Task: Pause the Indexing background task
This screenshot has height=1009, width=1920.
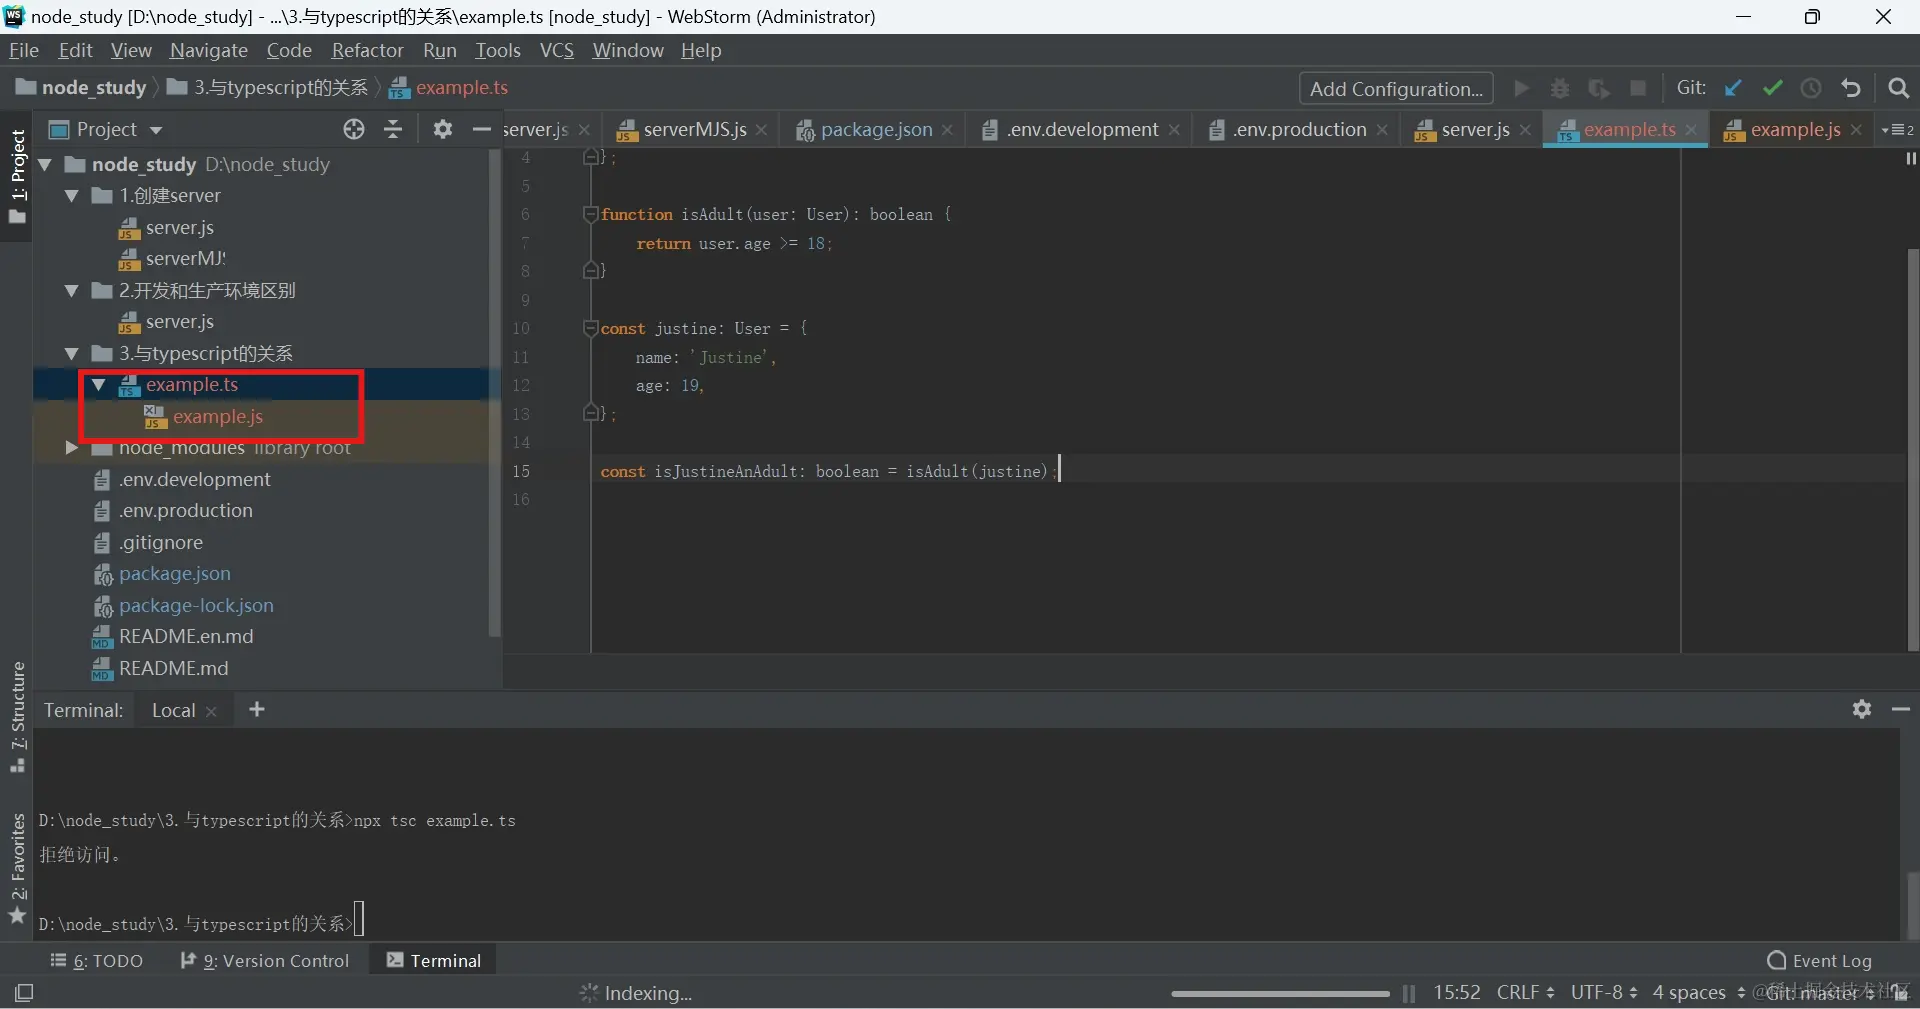Action: coord(1408,993)
